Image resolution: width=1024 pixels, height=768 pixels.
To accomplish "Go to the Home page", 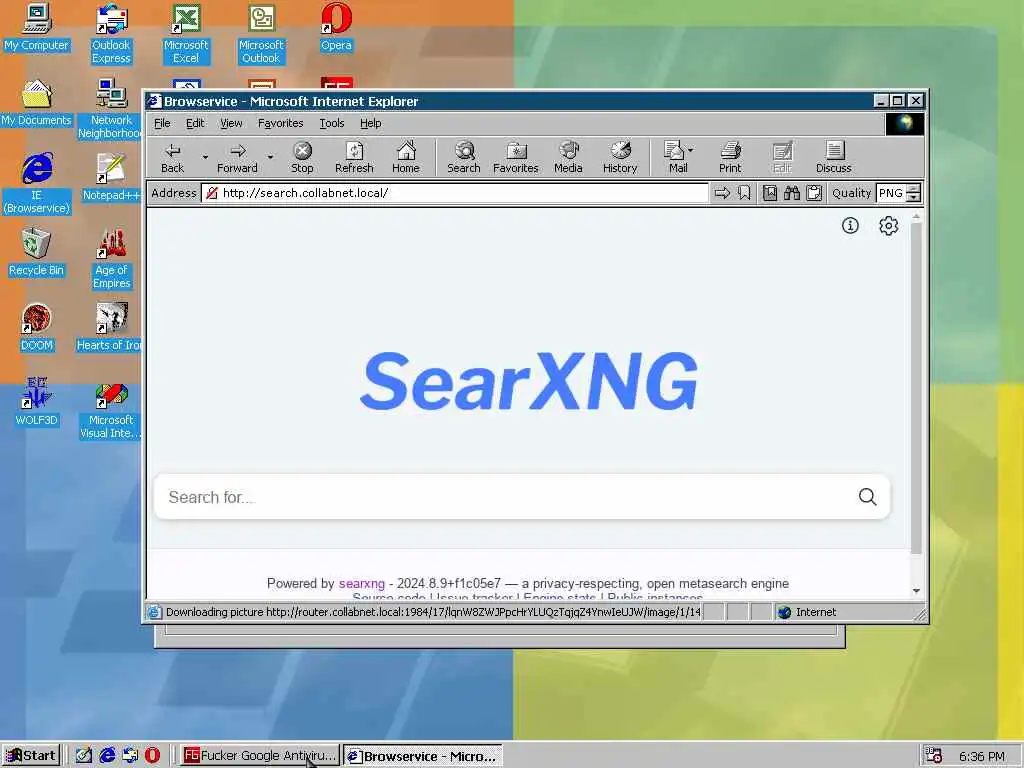I will [406, 157].
